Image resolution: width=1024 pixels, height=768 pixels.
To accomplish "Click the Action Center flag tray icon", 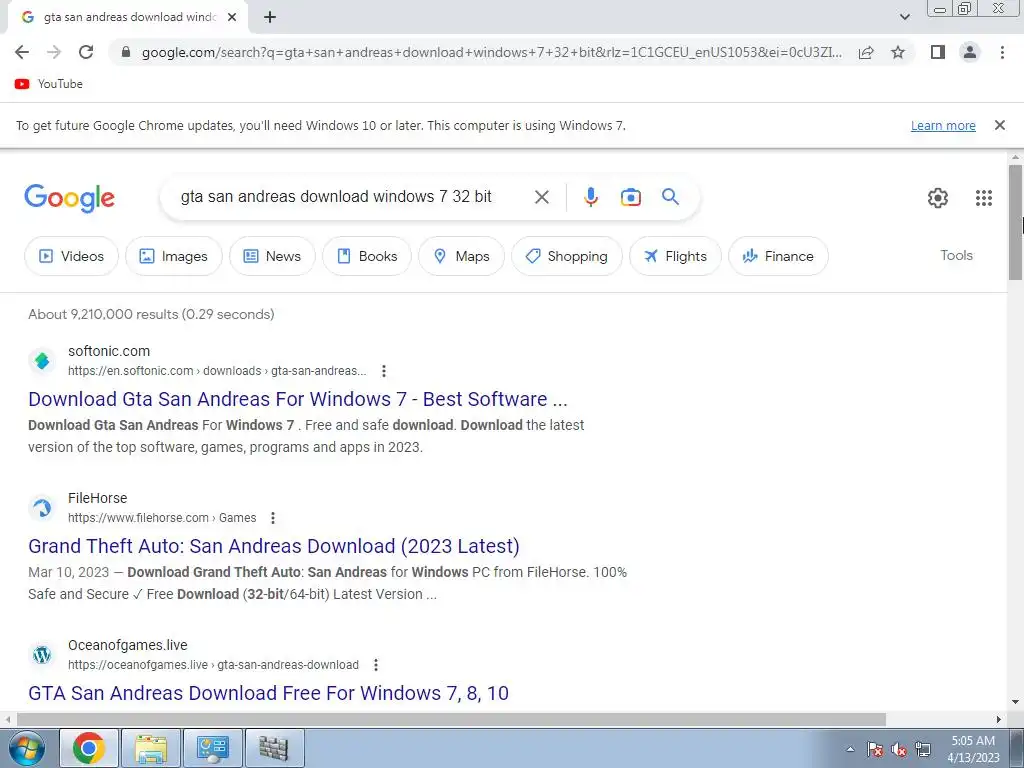I will (x=875, y=750).
